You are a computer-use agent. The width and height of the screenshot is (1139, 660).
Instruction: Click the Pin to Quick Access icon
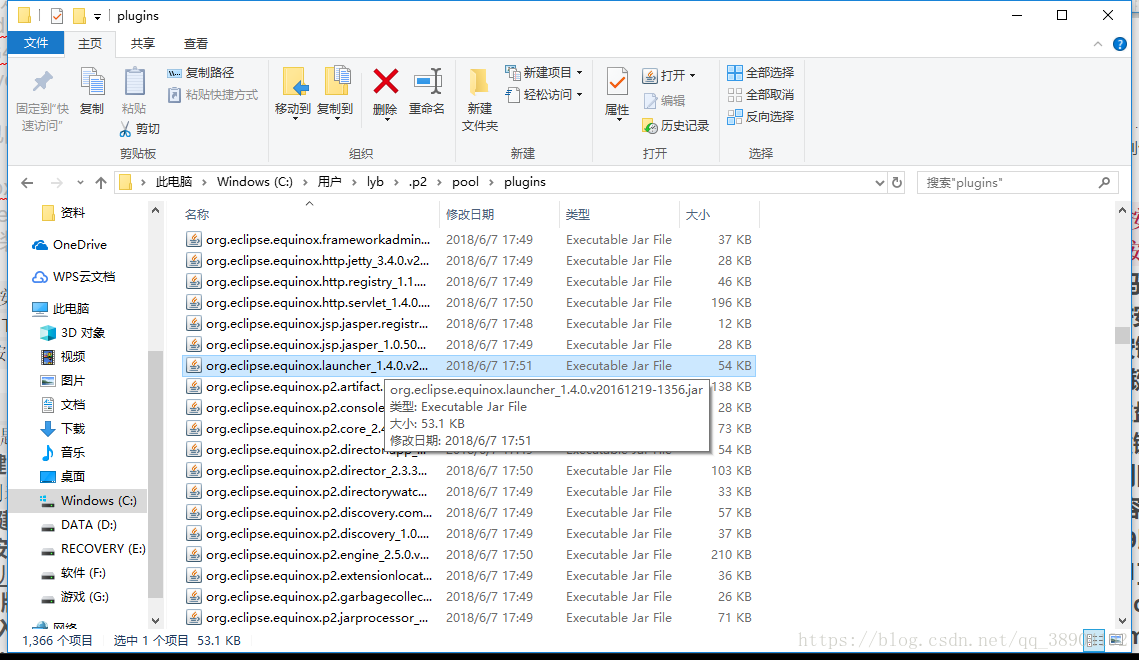point(42,81)
